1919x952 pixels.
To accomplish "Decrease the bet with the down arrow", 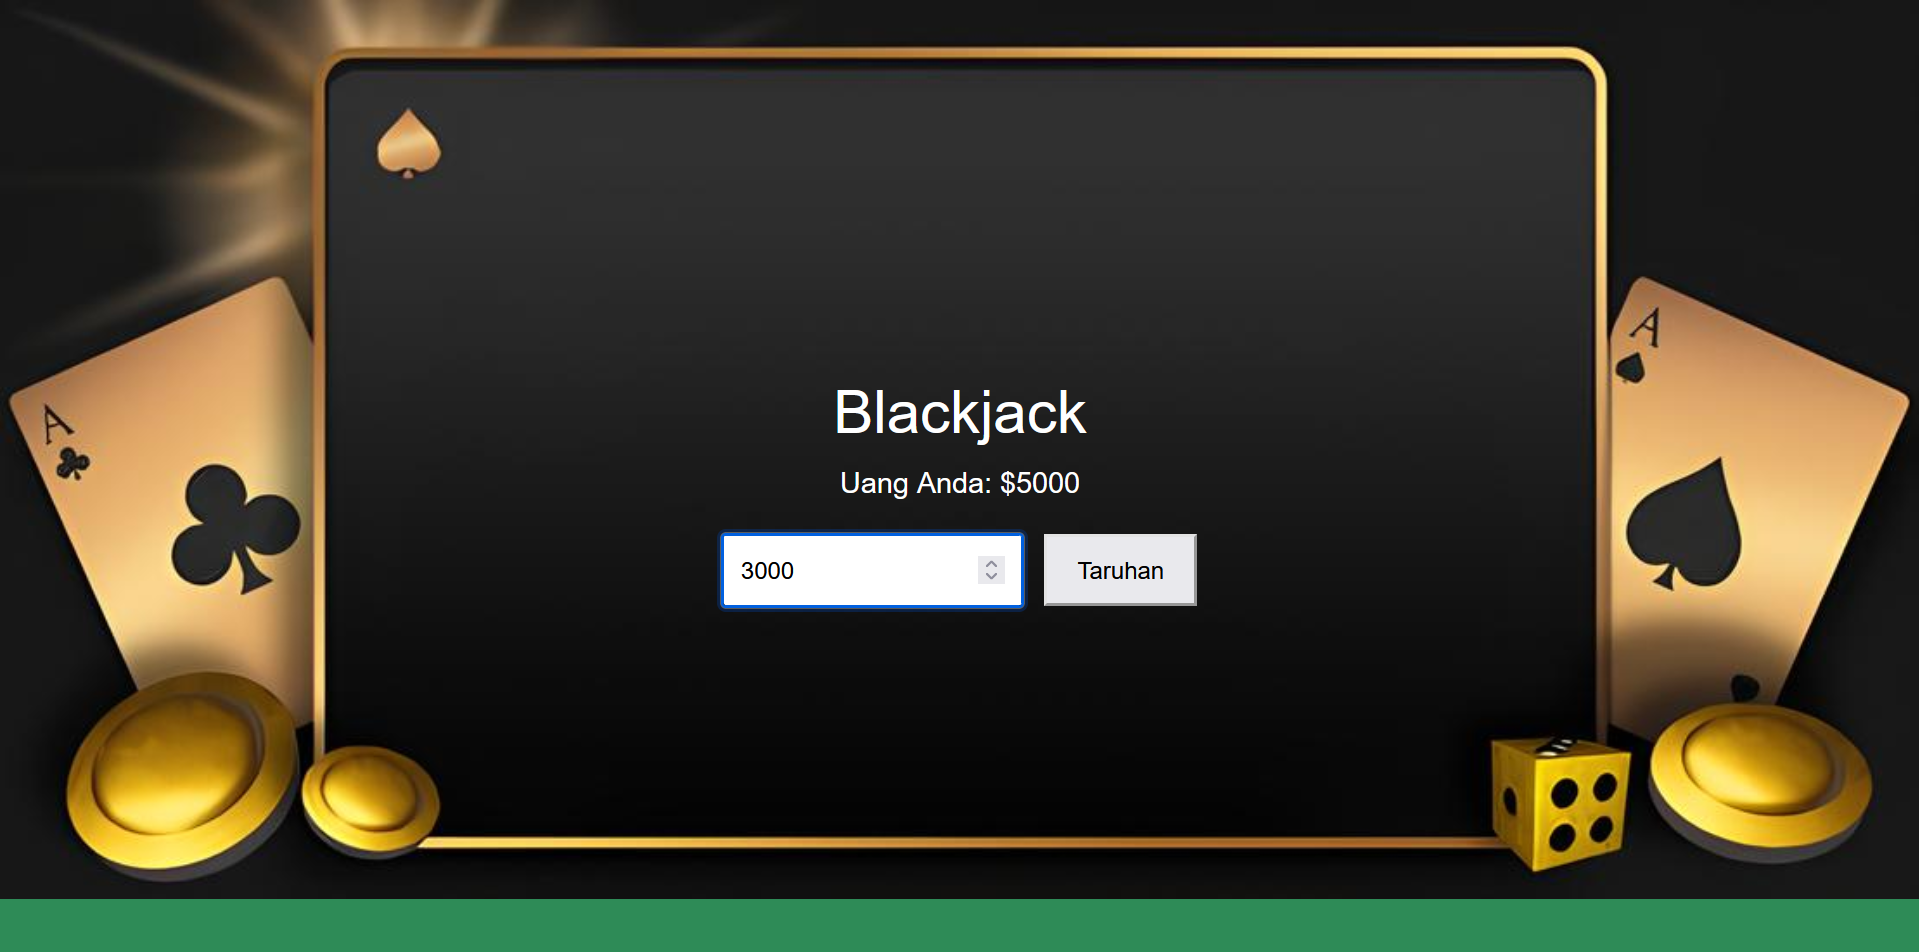I will click(991, 576).
